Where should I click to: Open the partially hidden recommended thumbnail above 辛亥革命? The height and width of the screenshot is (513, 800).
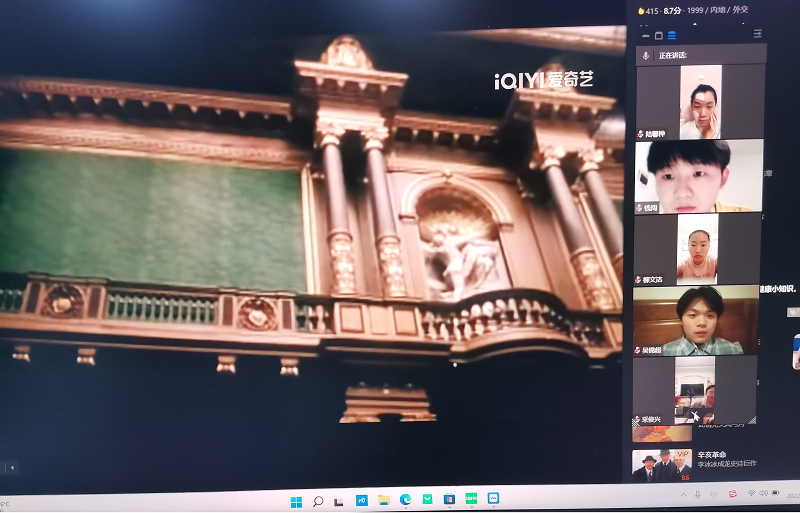point(662,433)
